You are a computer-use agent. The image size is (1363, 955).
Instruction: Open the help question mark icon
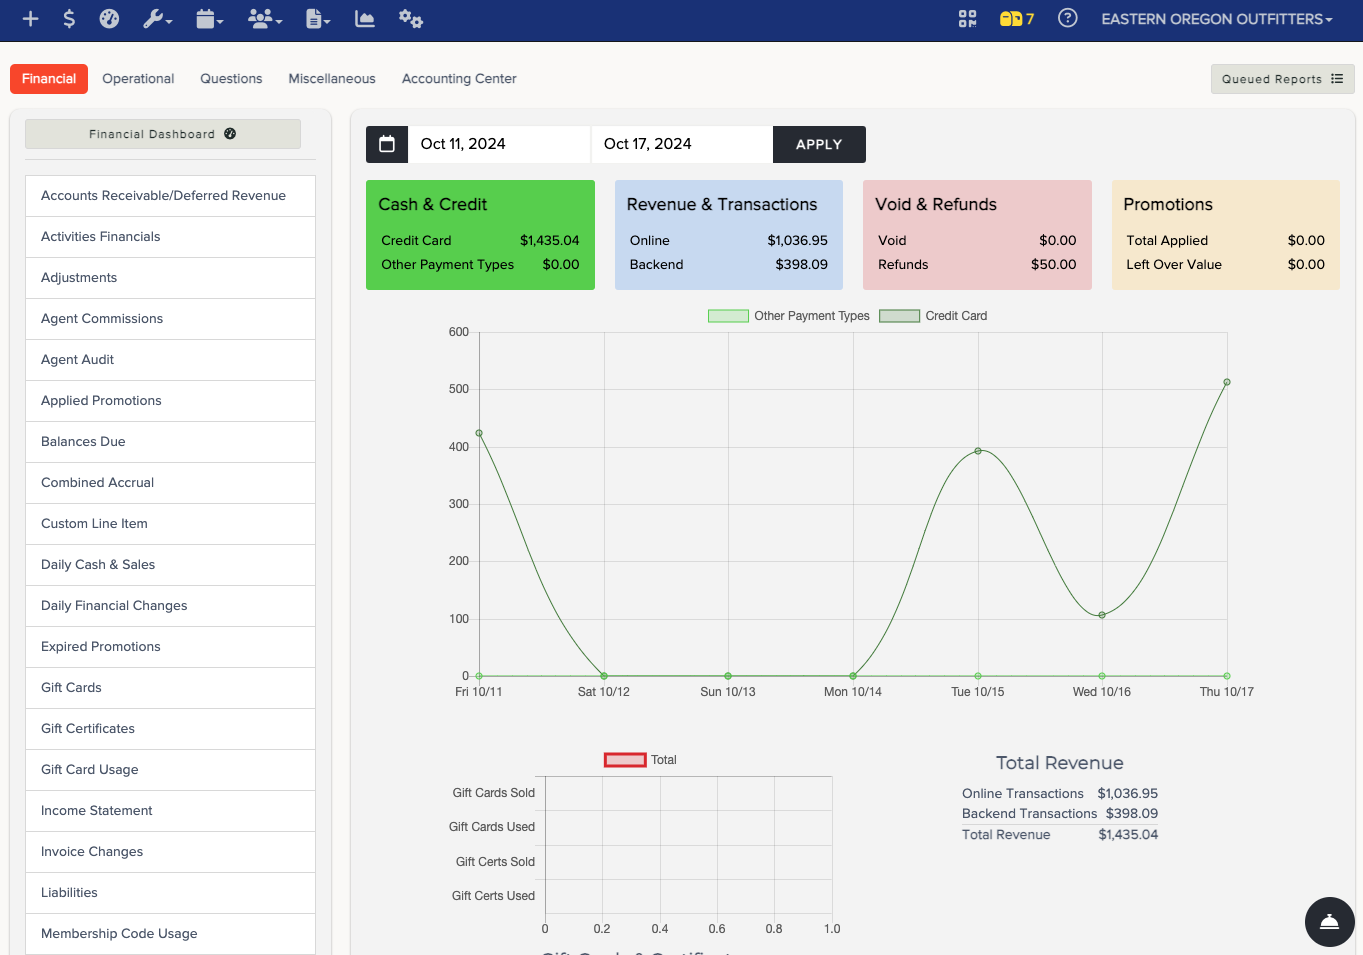click(1068, 18)
